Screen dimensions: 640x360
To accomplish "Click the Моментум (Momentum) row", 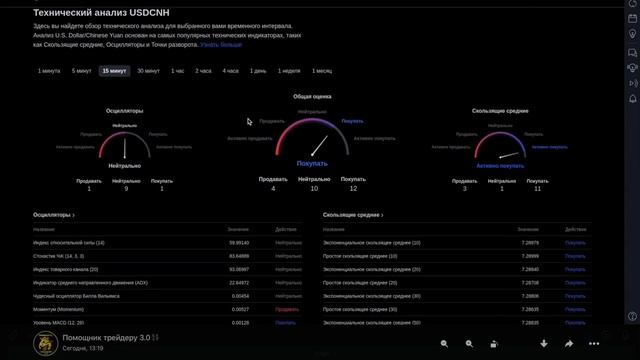I will tap(167, 309).
